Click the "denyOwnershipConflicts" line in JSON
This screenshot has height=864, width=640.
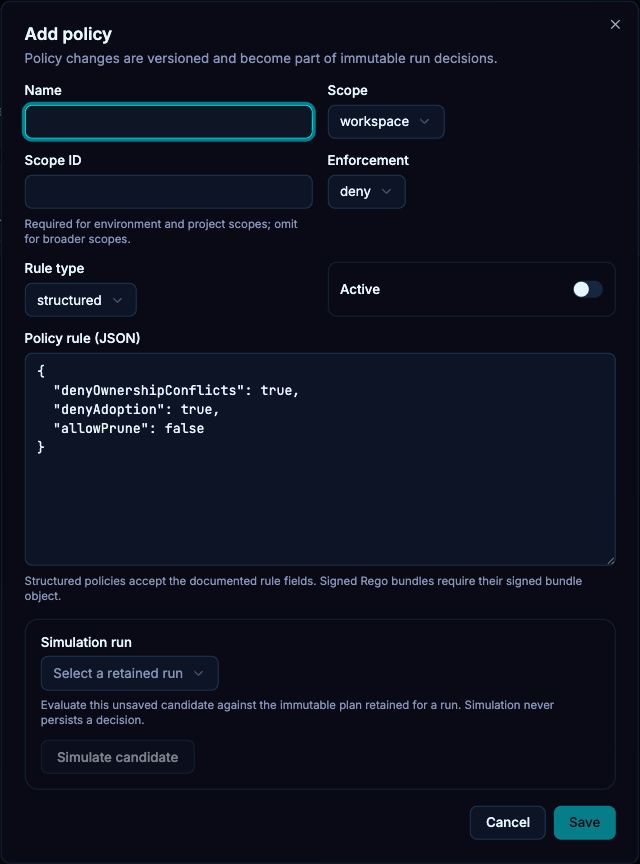point(176,390)
